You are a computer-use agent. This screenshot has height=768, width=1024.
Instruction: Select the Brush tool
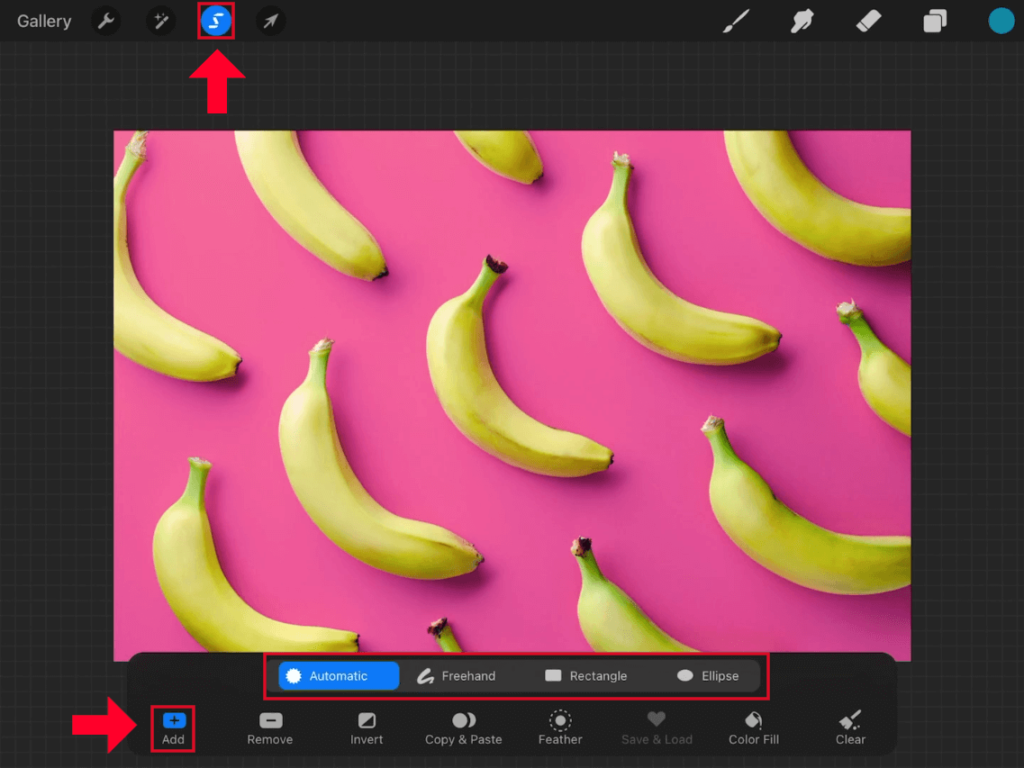(x=737, y=20)
